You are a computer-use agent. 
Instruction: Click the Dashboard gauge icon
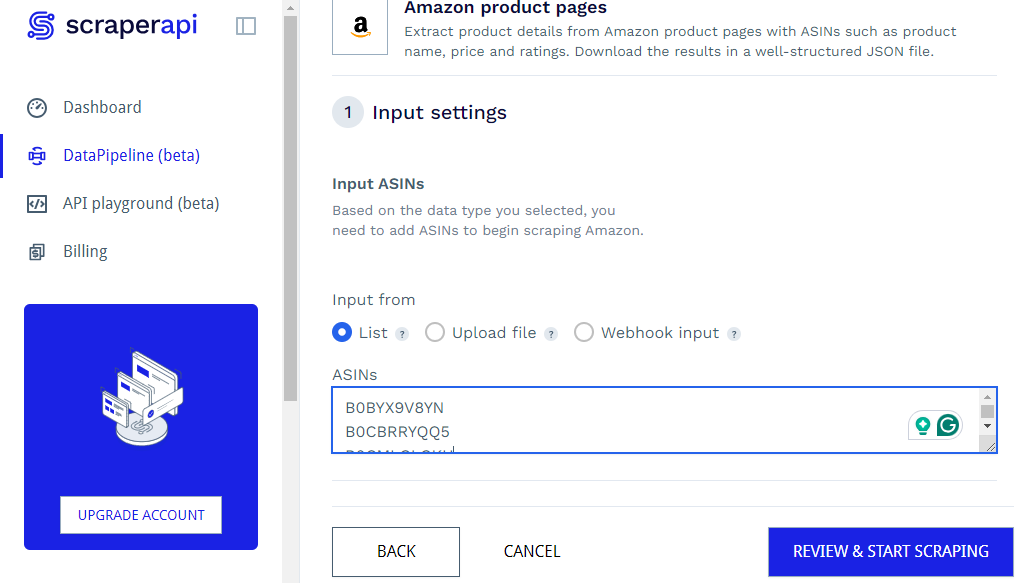pyautogui.click(x=37, y=108)
